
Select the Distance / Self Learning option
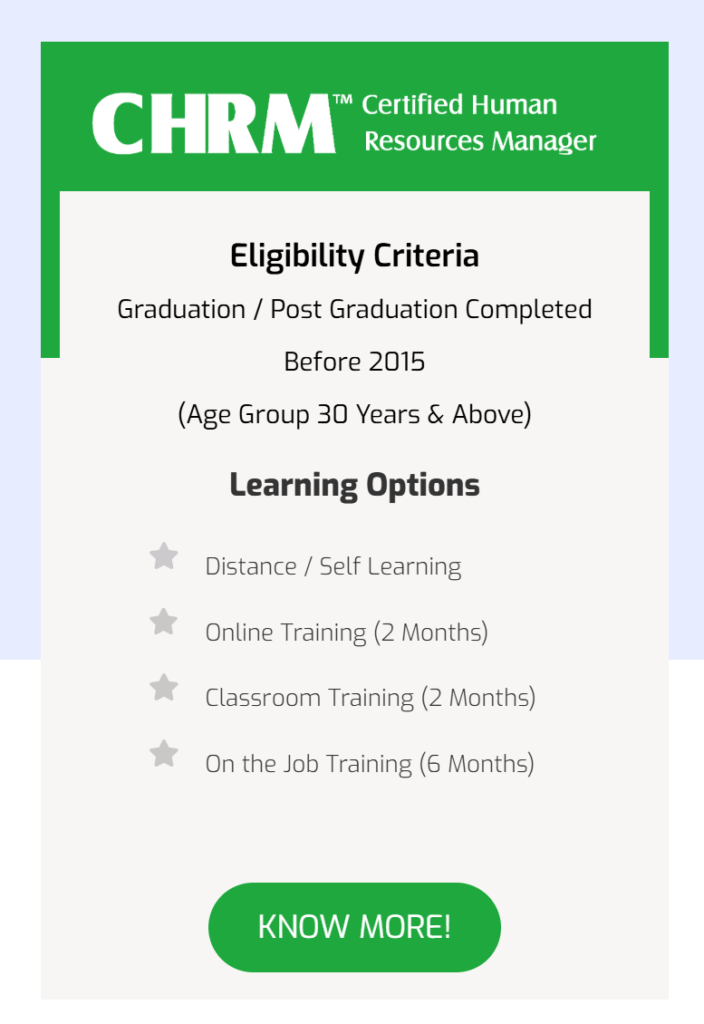point(333,566)
